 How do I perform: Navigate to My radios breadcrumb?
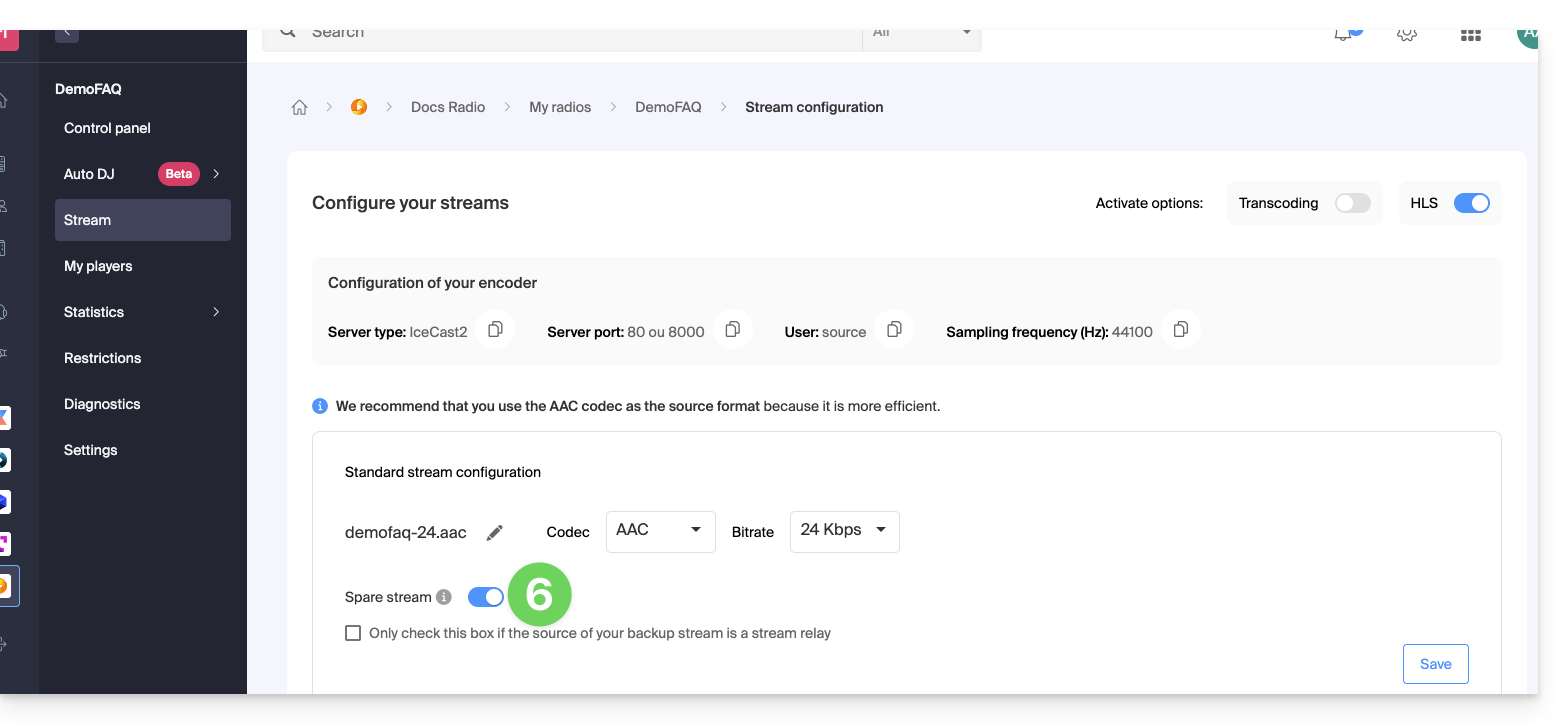click(560, 107)
